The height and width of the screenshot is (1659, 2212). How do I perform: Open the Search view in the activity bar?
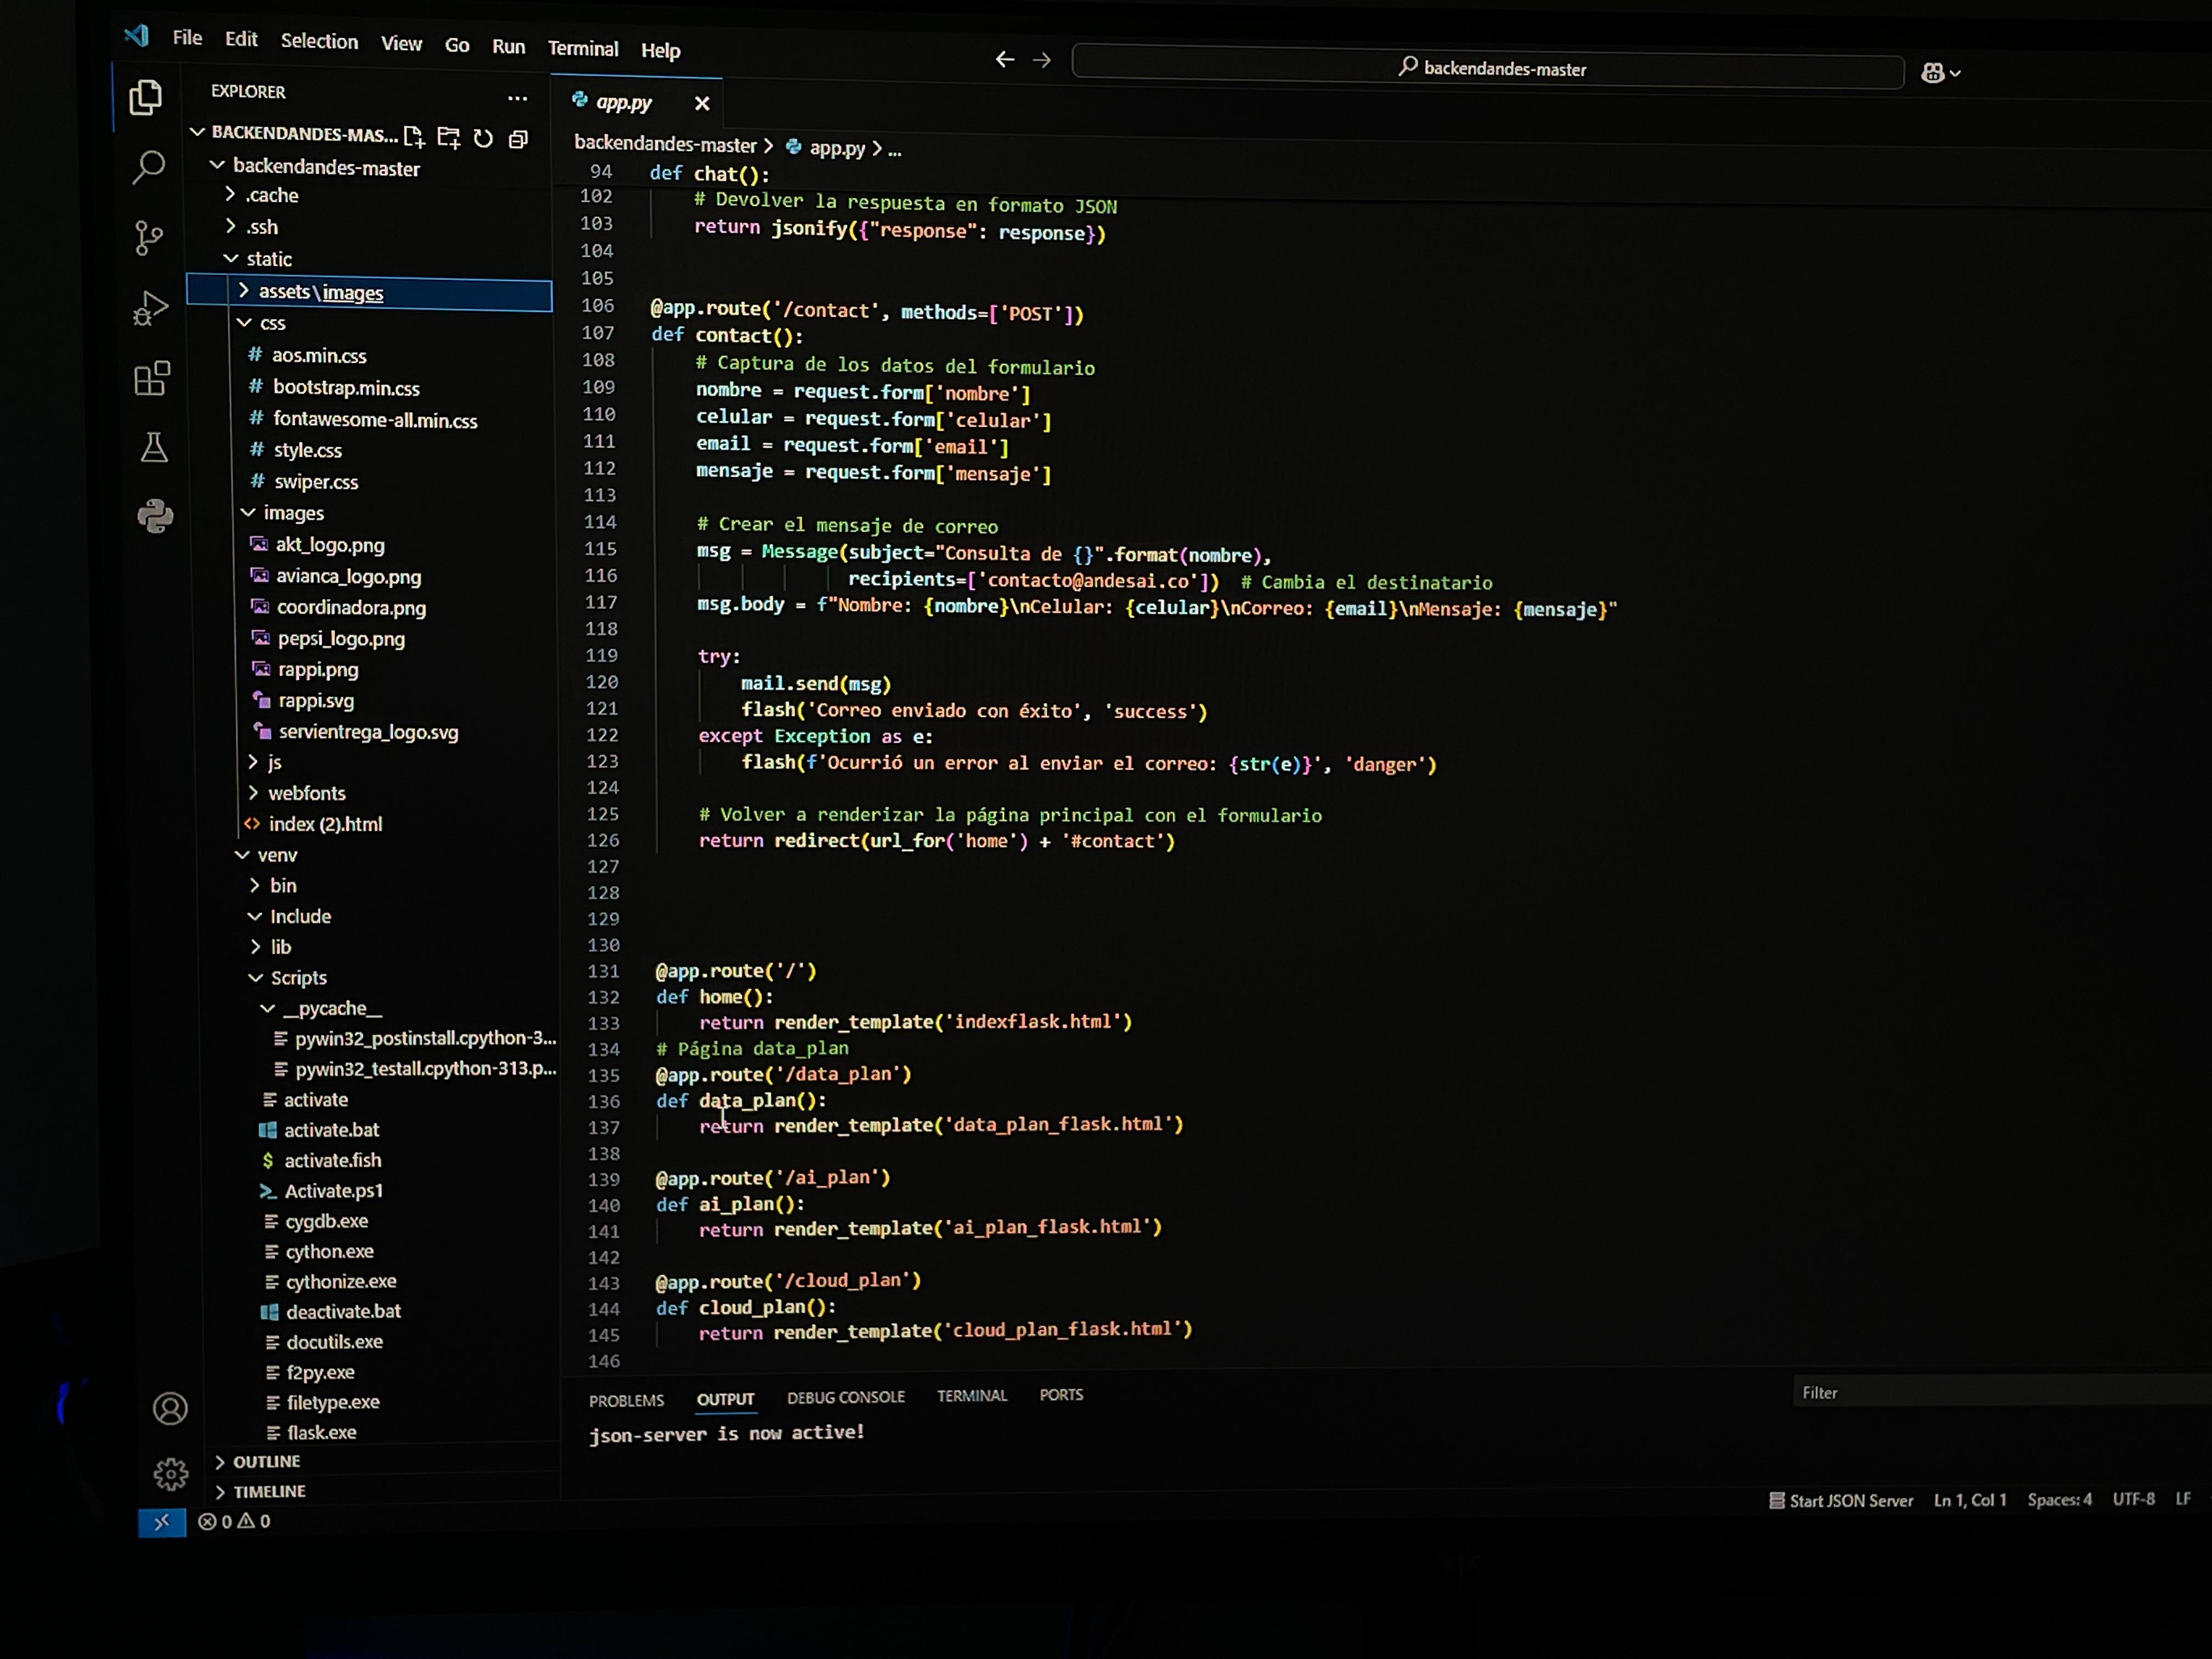(x=148, y=166)
